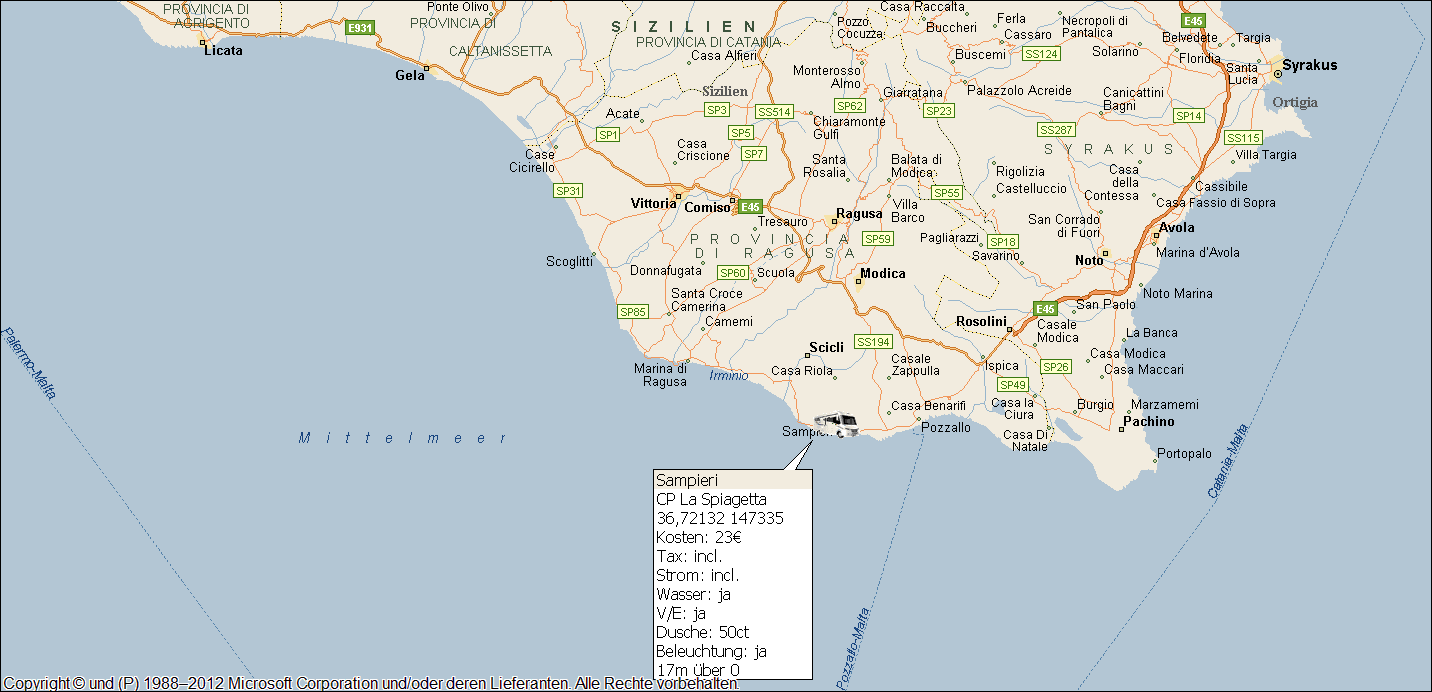Viewport: 1432px width, 692px height.
Task: Select the SP49 road marker near Ispica
Action: (x=1012, y=385)
